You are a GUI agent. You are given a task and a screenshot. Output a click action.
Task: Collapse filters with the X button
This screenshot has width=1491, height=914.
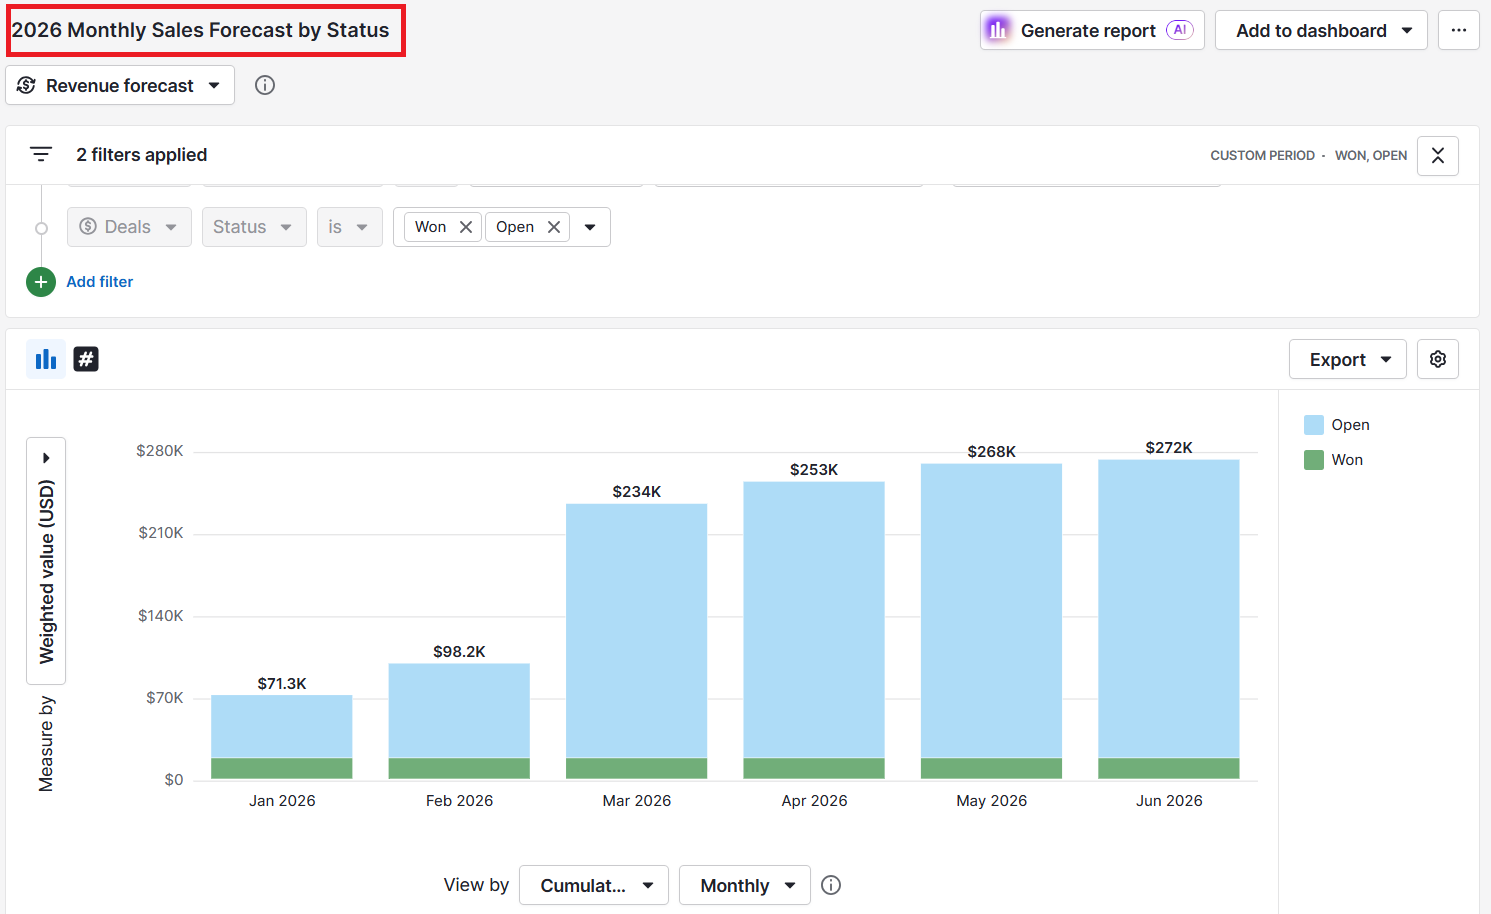pyautogui.click(x=1438, y=156)
